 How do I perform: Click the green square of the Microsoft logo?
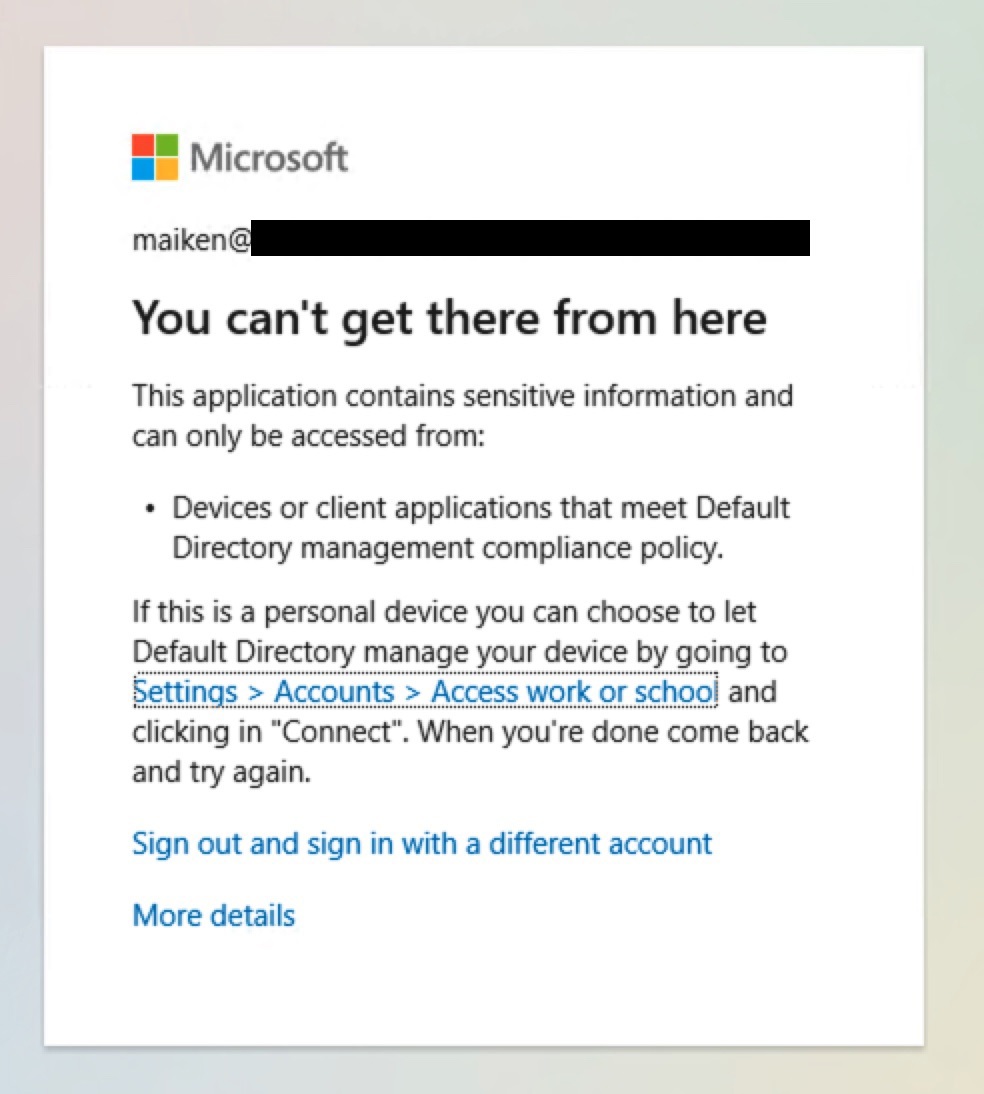[x=167, y=145]
